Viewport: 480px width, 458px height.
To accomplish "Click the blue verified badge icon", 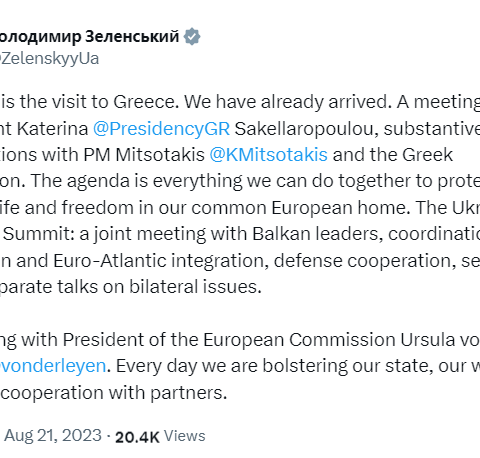I will click(x=192, y=36).
